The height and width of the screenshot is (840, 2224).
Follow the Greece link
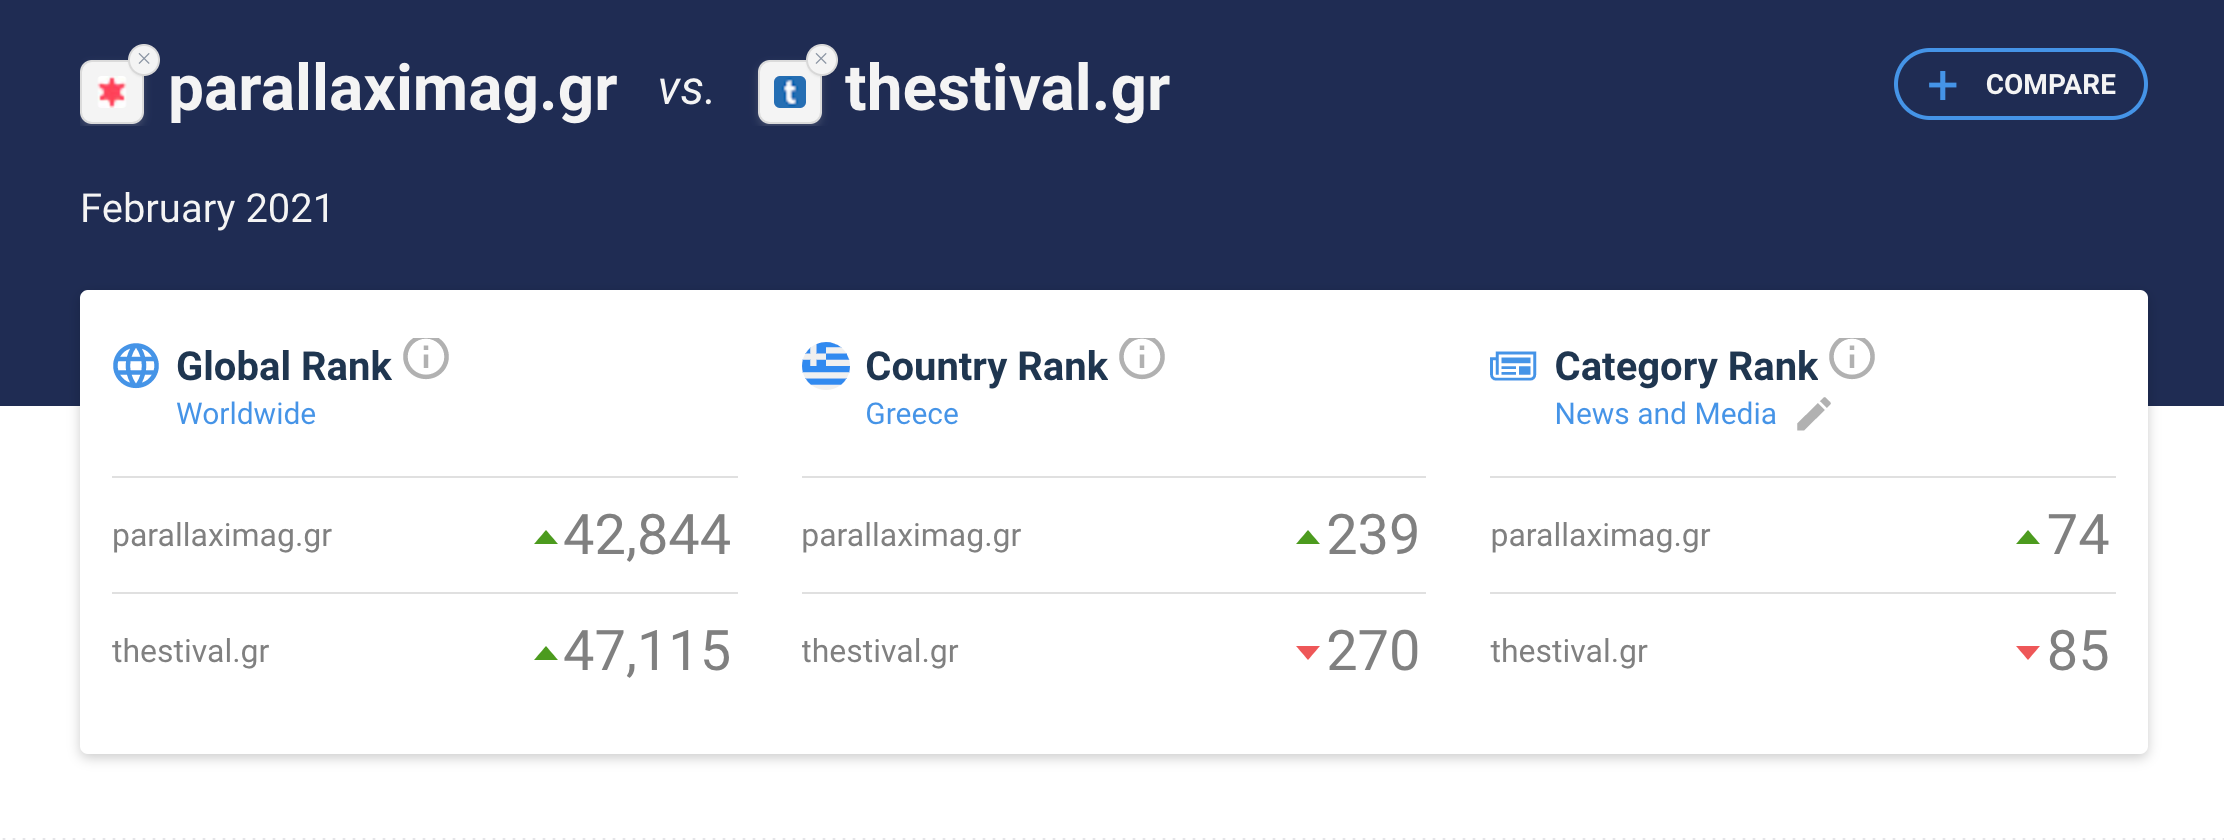point(912,414)
